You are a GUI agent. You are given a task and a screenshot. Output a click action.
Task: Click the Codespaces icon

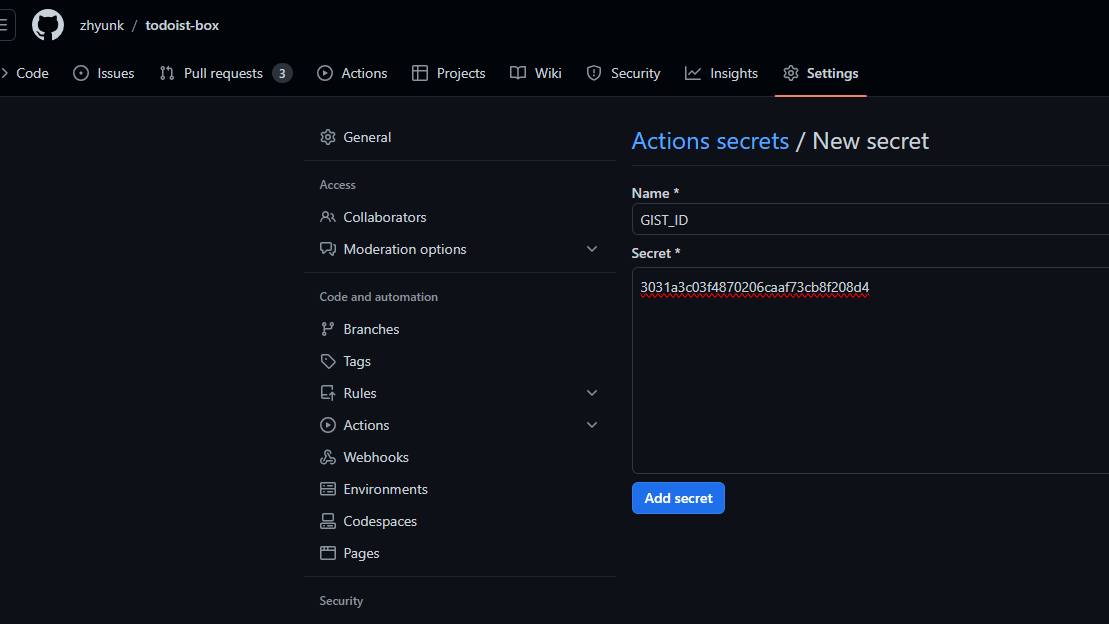327,521
